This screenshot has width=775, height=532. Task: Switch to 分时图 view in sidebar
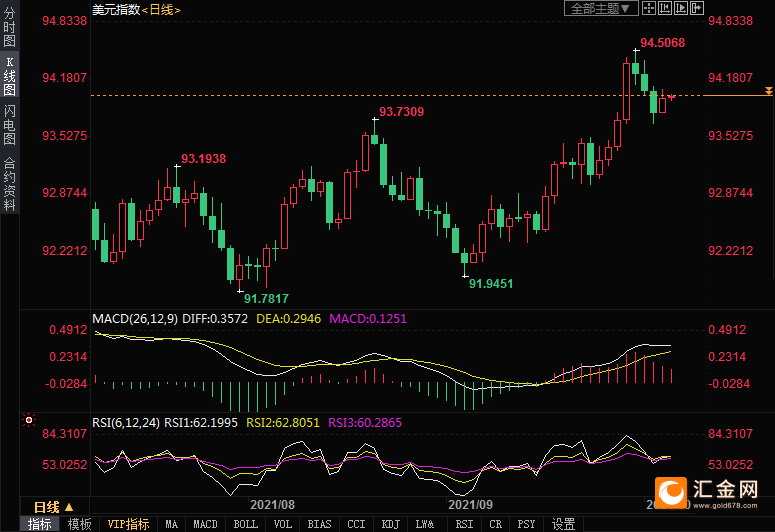coord(9,27)
